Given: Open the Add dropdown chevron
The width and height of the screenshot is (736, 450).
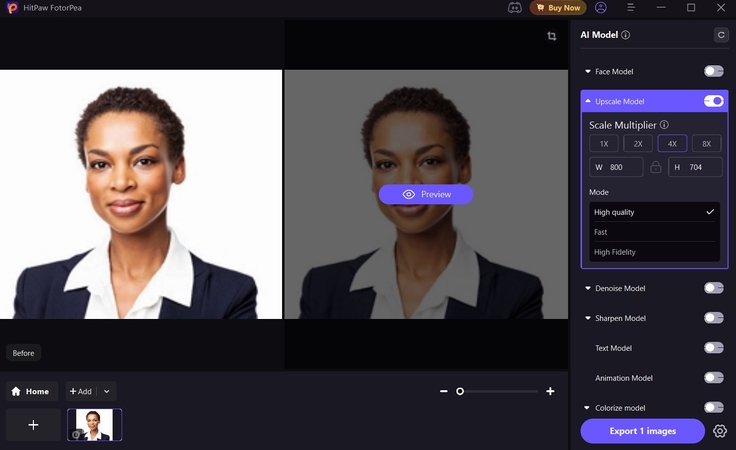Looking at the screenshot, I should pyautogui.click(x=107, y=391).
